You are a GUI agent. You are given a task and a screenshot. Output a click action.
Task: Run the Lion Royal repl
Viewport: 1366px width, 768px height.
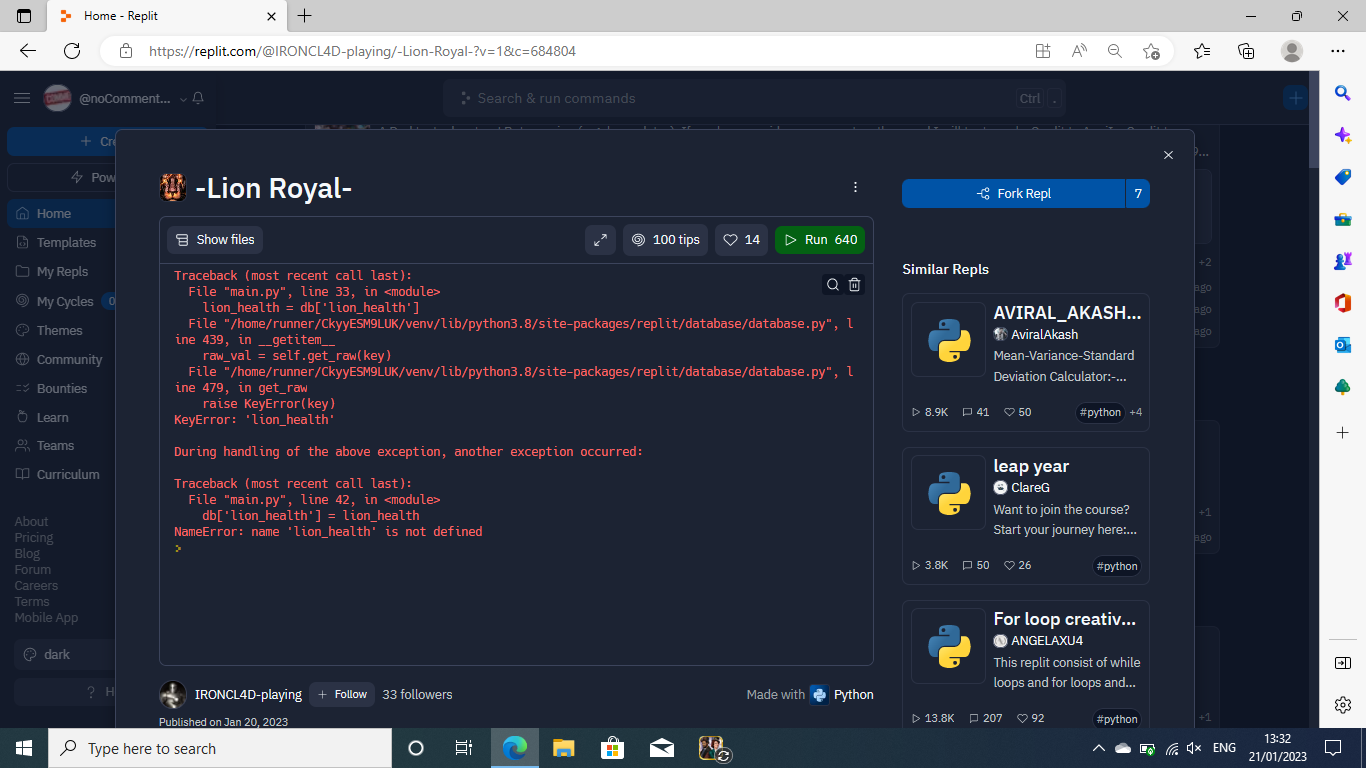[819, 240]
